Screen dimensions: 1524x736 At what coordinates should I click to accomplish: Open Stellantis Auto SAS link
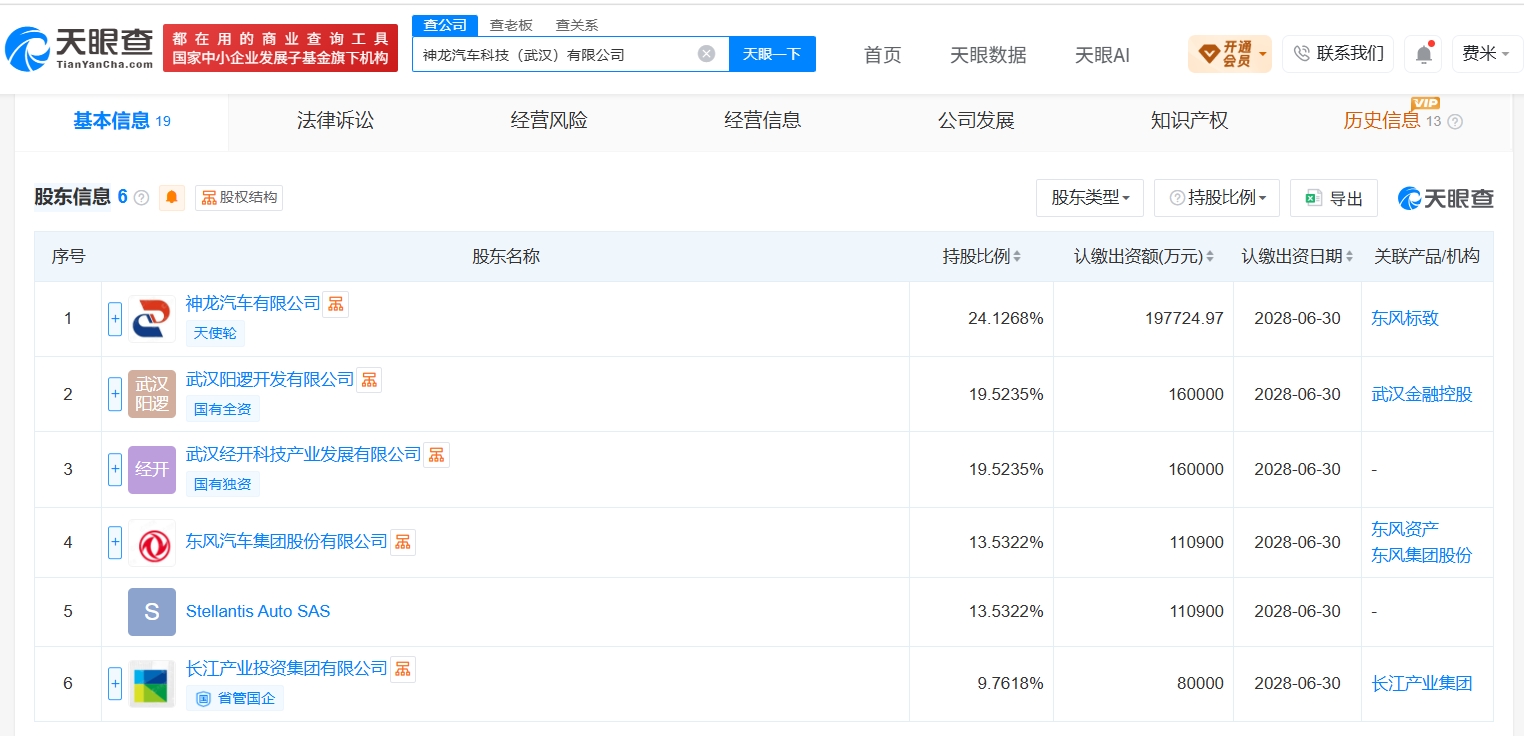(x=258, y=611)
